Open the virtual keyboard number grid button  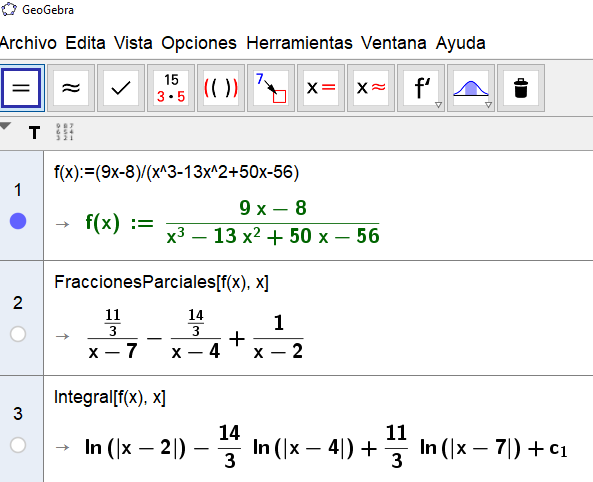pyautogui.click(x=65, y=132)
